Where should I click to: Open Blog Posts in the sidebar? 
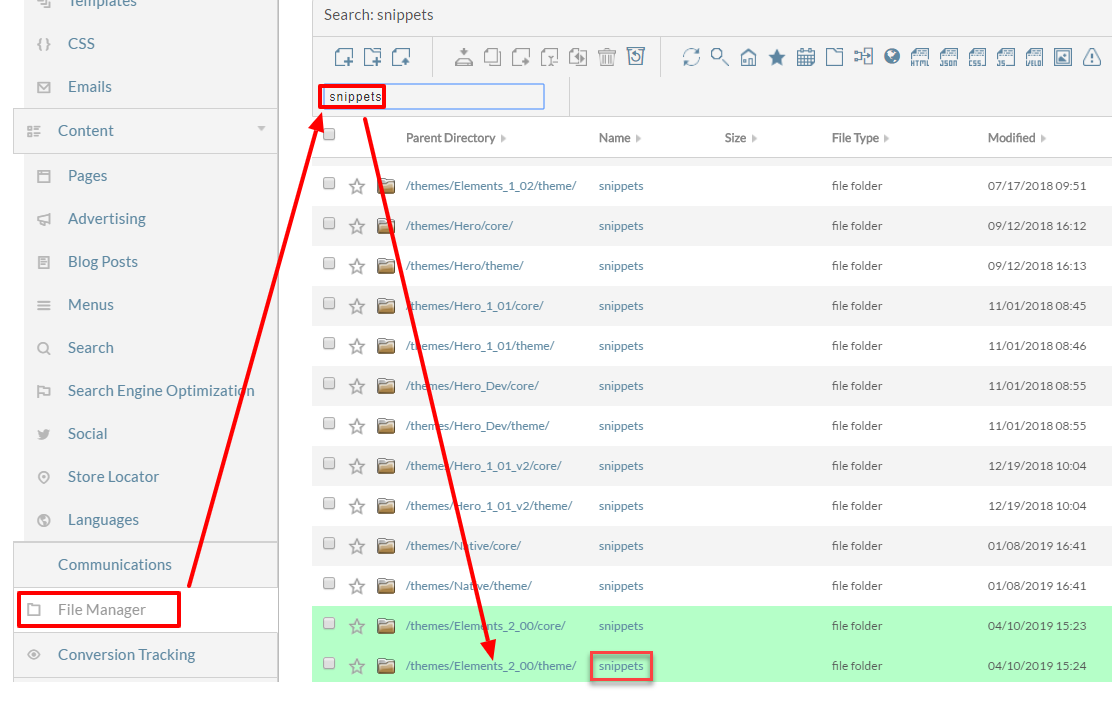click(103, 262)
